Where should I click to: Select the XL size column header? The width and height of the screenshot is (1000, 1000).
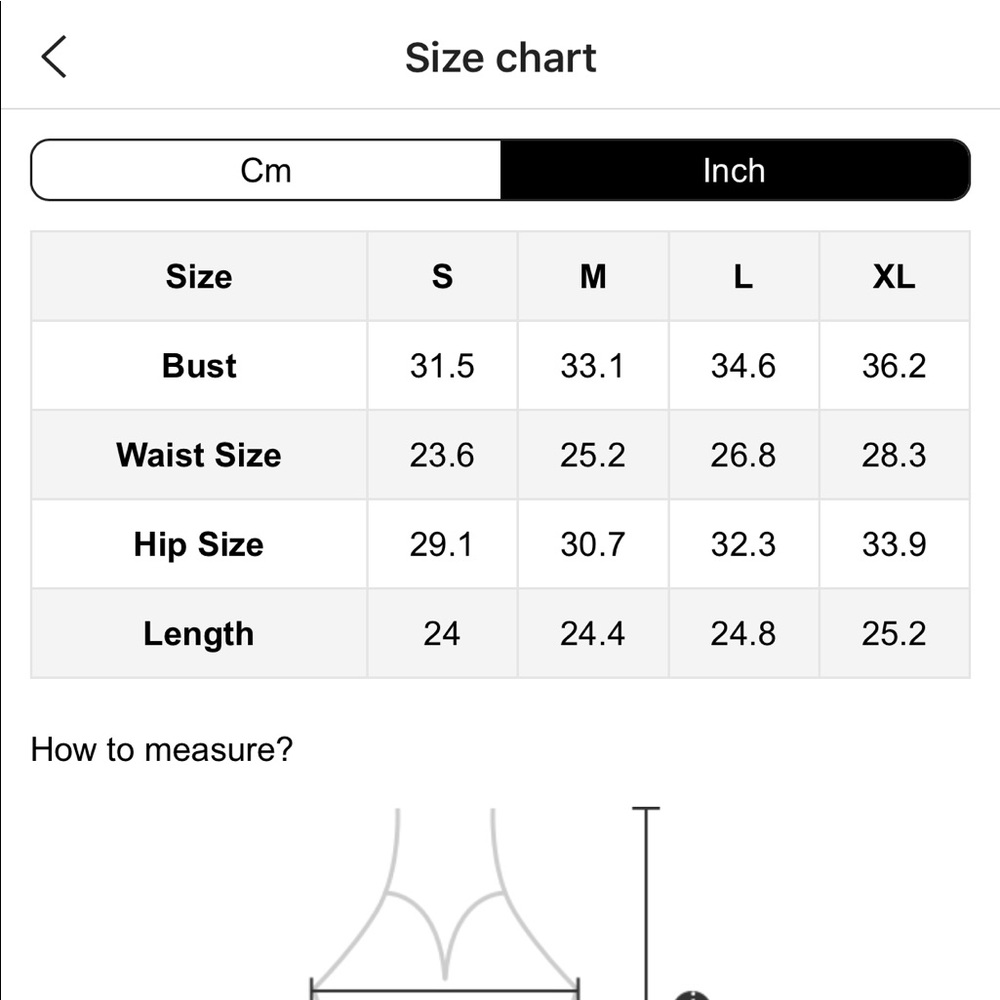pos(894,276)
